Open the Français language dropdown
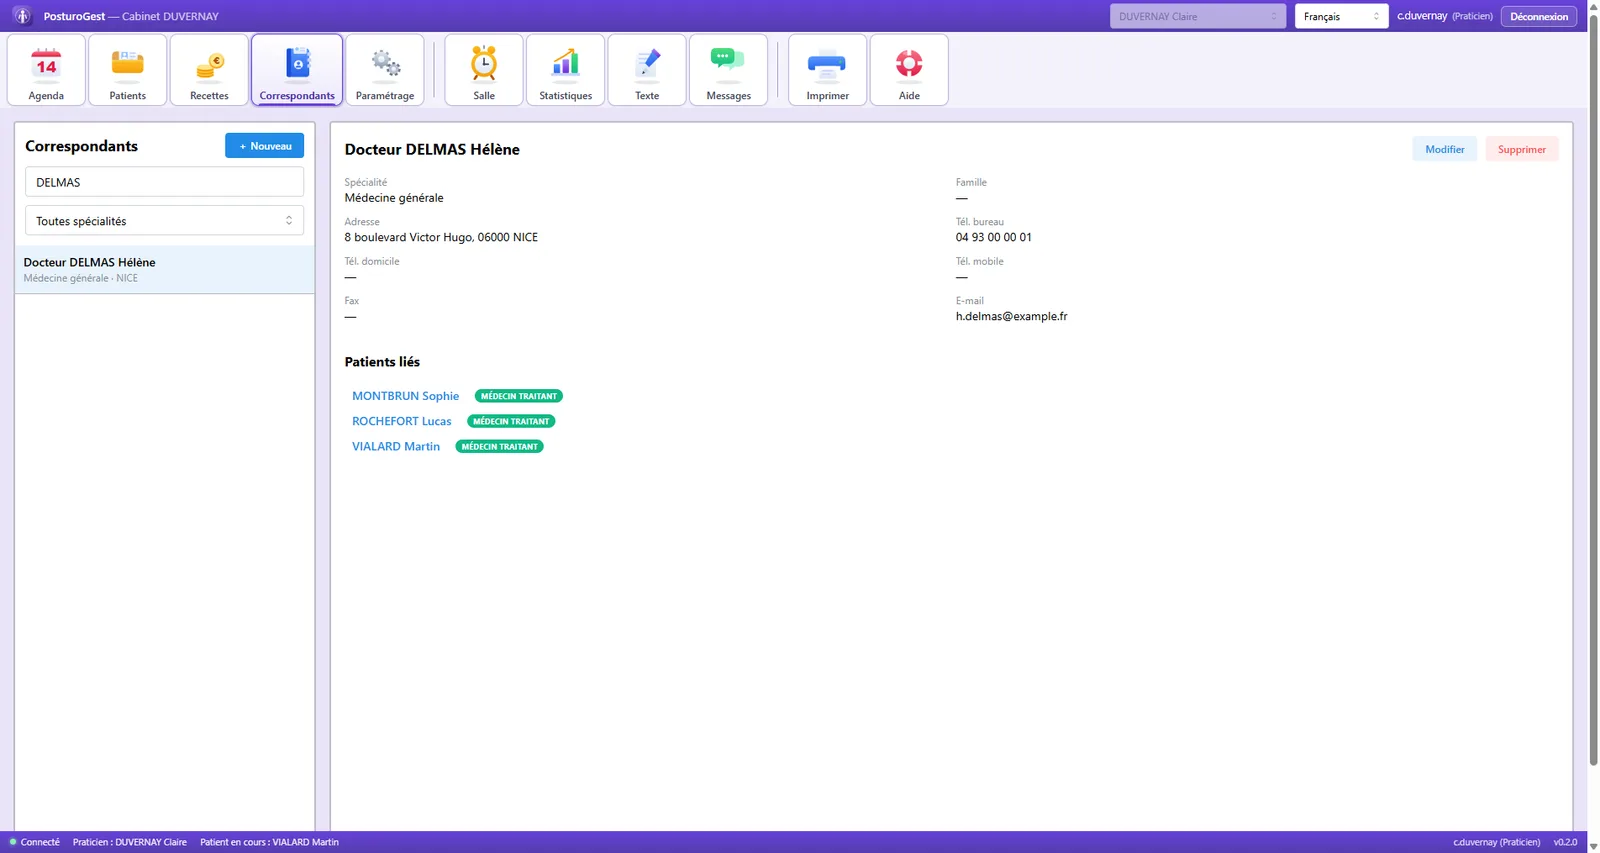1600x853 pixels. [1341, 16]
